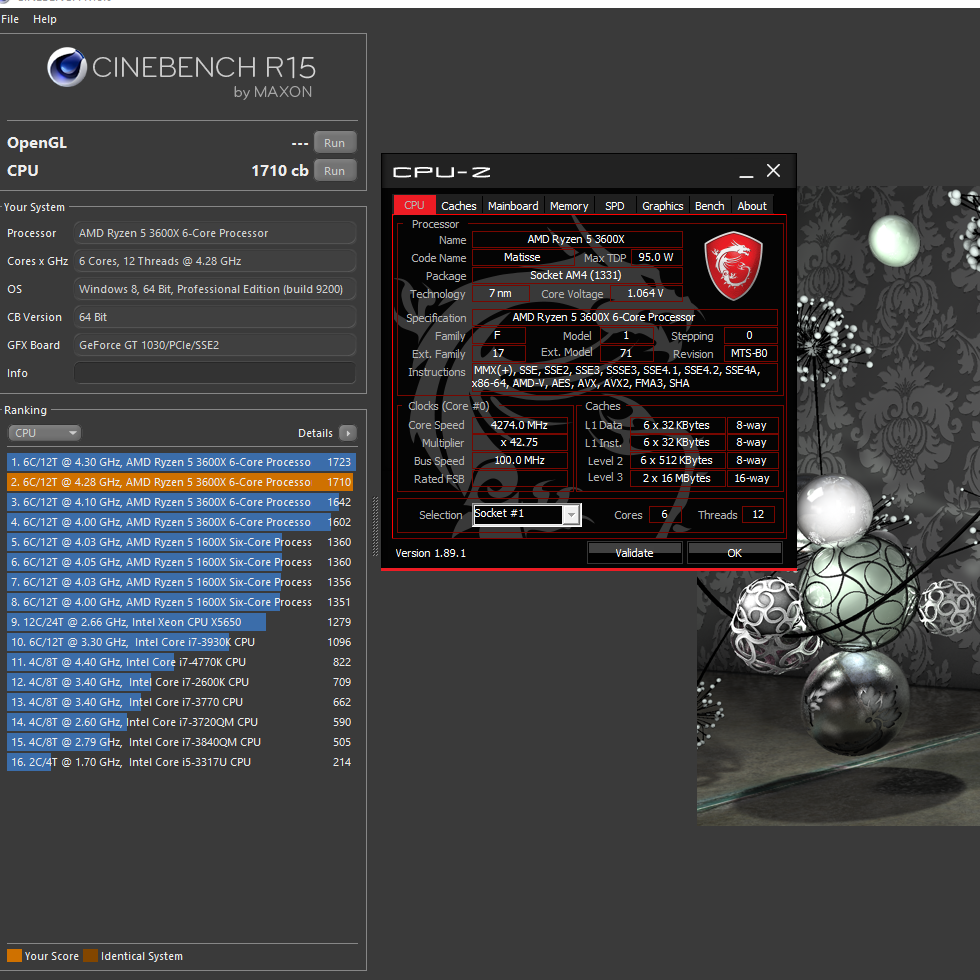
Task: Select the Core i7-3840QM entry
Action: (x=181, y=742)
